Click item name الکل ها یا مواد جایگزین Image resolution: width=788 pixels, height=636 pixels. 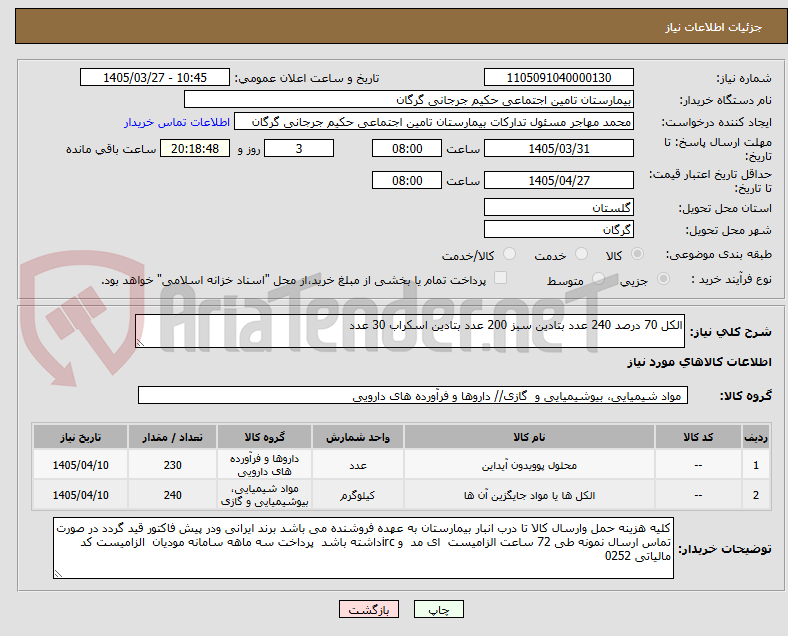pyautogui.click(x=529, y=495)
